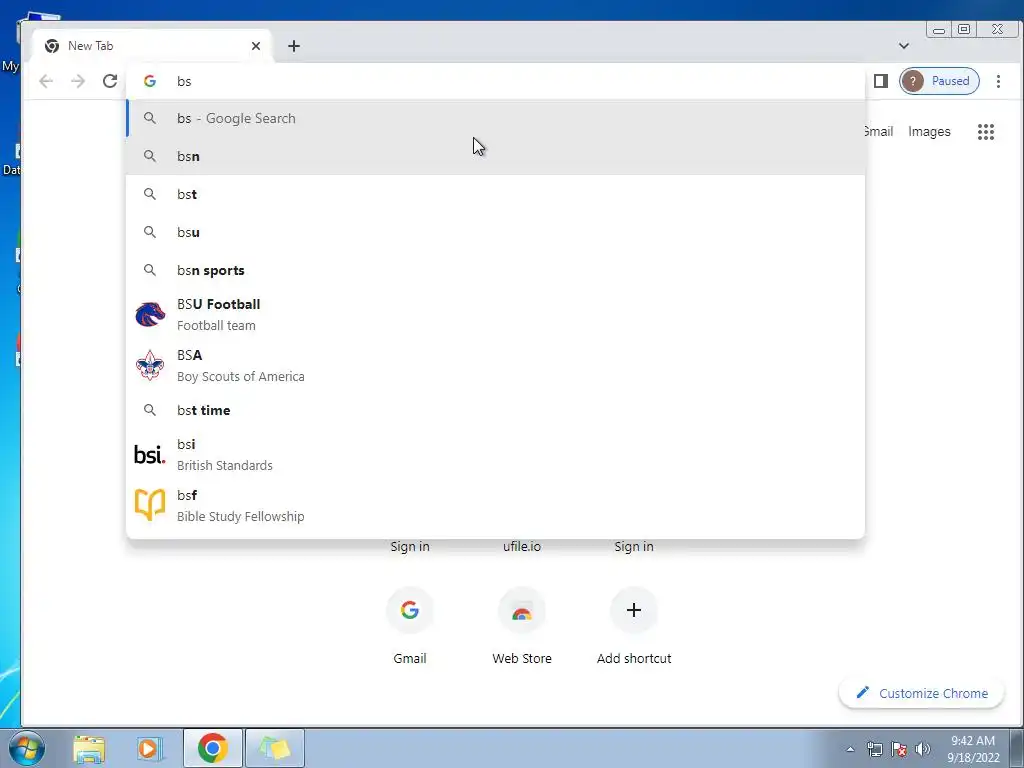Image resolution: width=1024 pixels, height=768 pixels.
Task: Choose the bsf Bible Study Fellowship suggestion
Action: [x=495, y=505]
